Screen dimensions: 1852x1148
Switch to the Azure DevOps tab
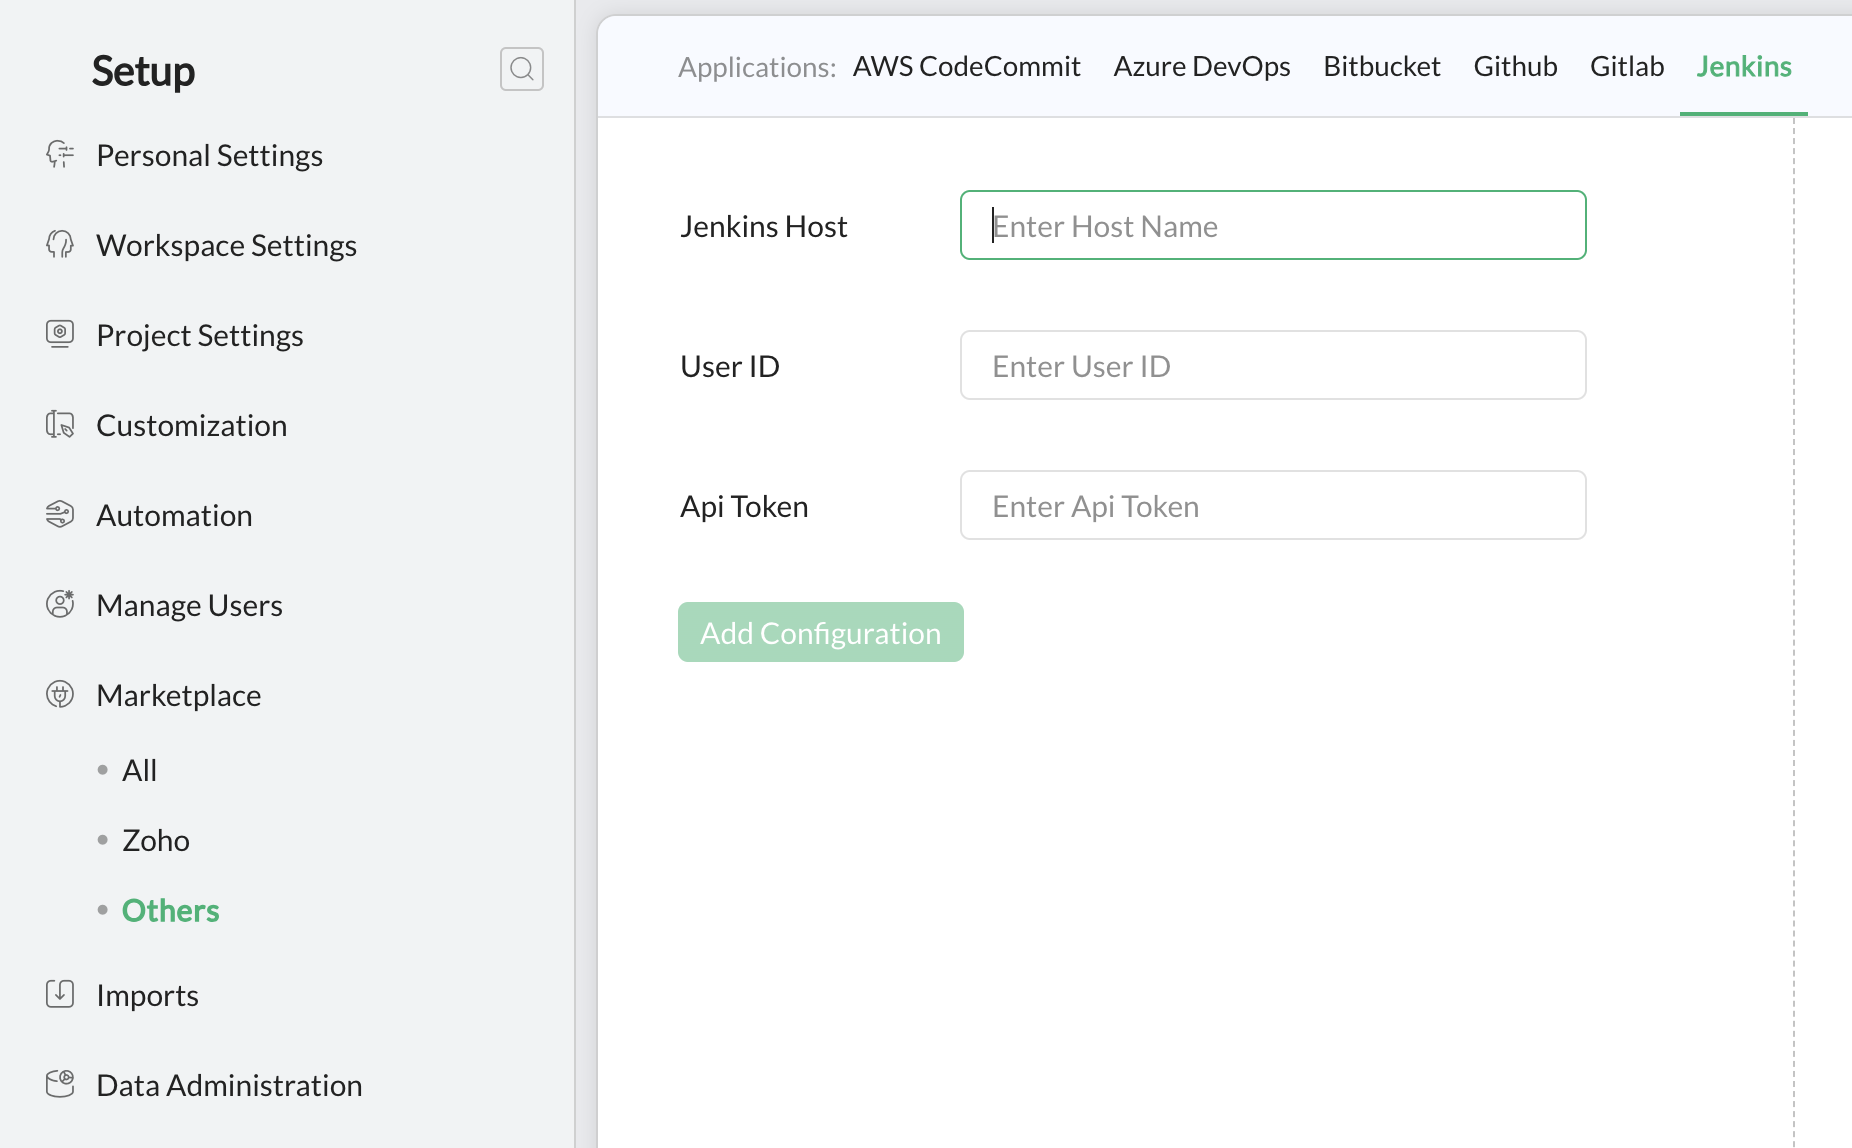click(1201, 66)
